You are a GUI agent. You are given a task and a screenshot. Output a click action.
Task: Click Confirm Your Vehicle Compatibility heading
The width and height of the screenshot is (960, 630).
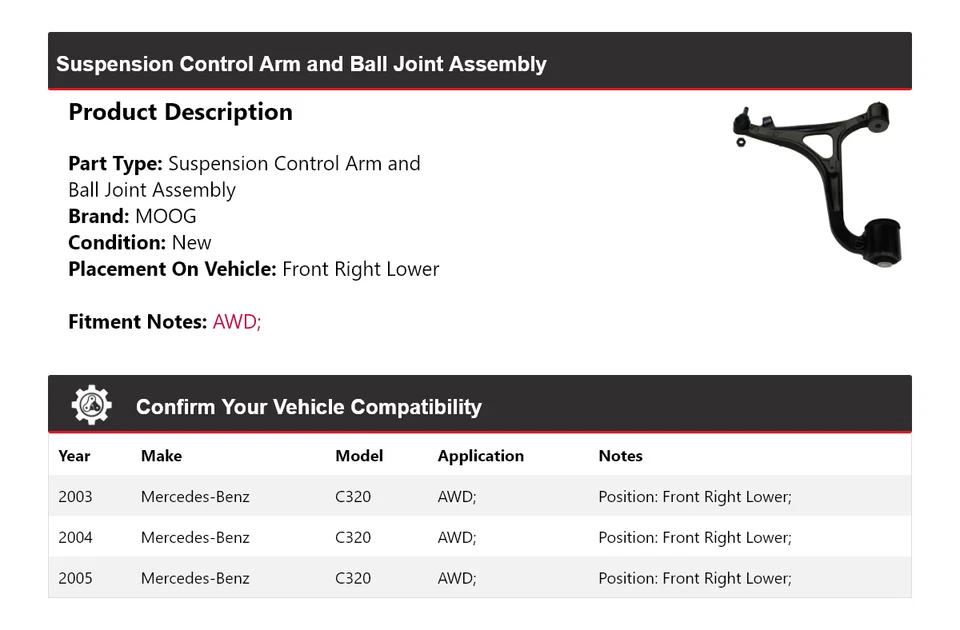(x=308, y=407)
